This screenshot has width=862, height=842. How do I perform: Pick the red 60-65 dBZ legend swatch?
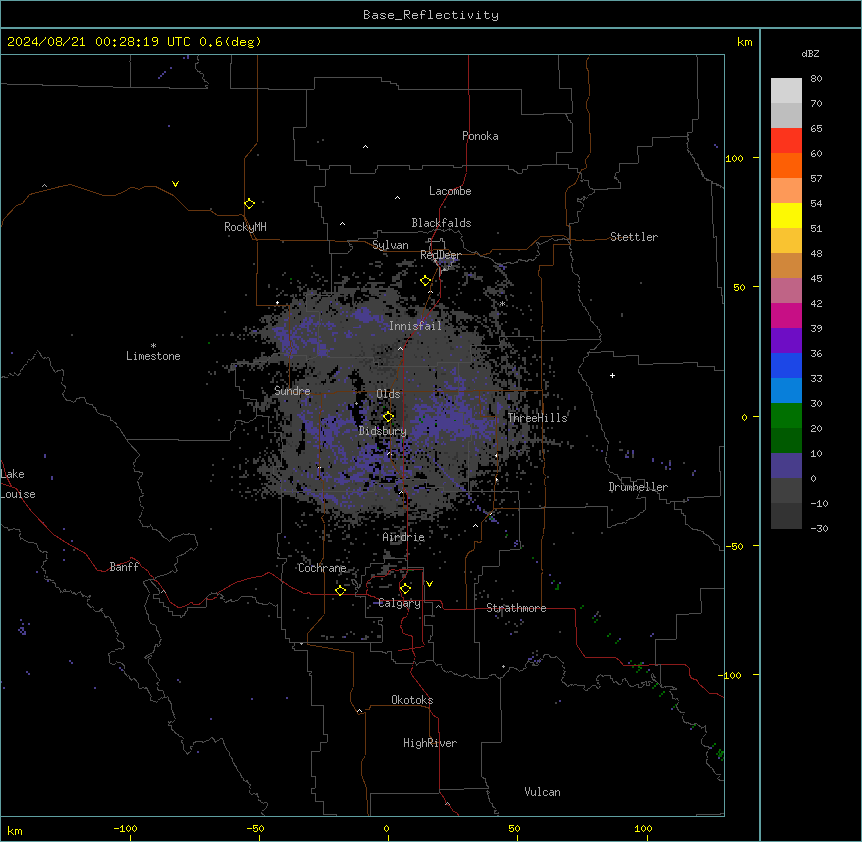786,141
